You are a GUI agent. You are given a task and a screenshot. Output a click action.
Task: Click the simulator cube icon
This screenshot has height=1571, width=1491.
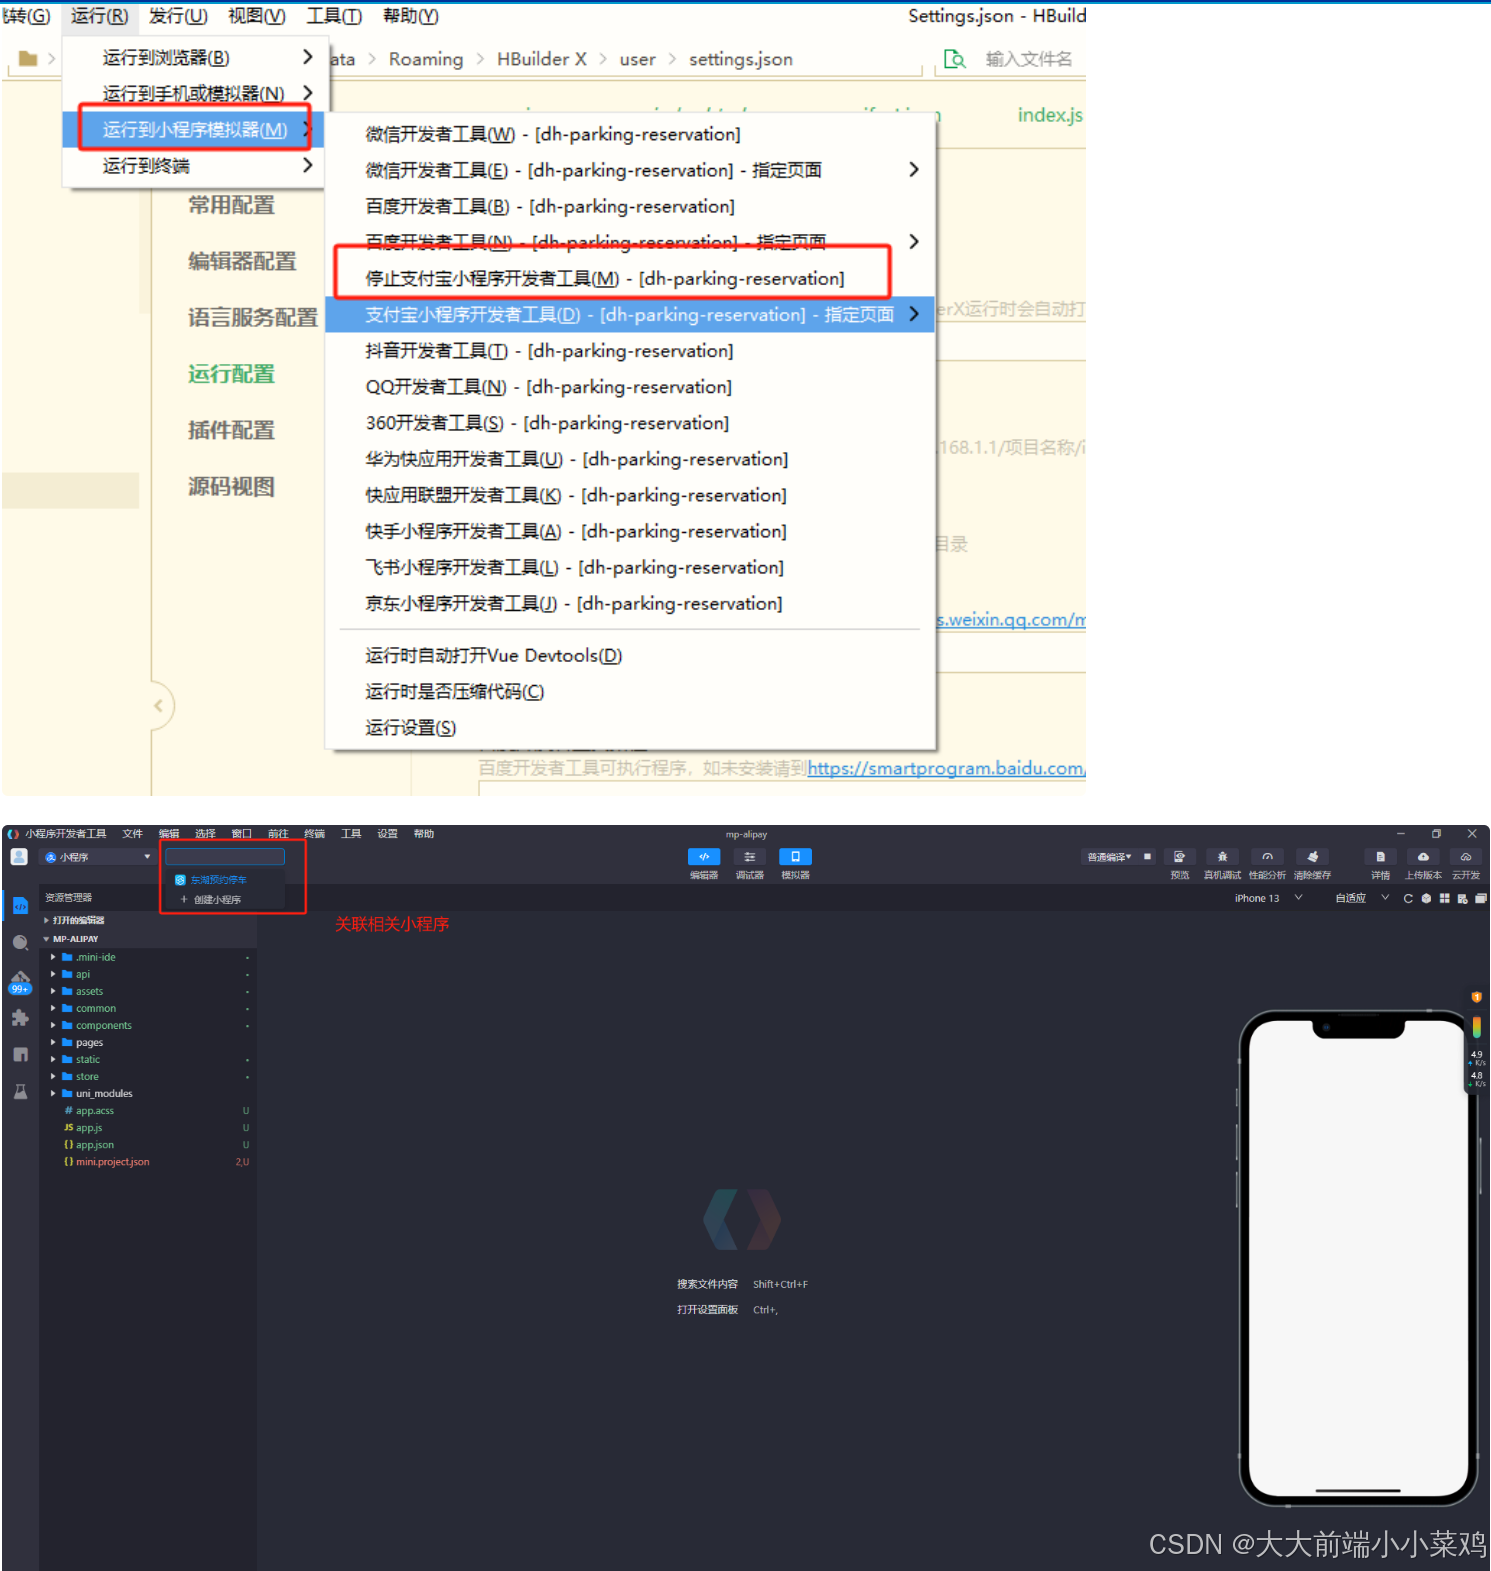[1426, 898]
